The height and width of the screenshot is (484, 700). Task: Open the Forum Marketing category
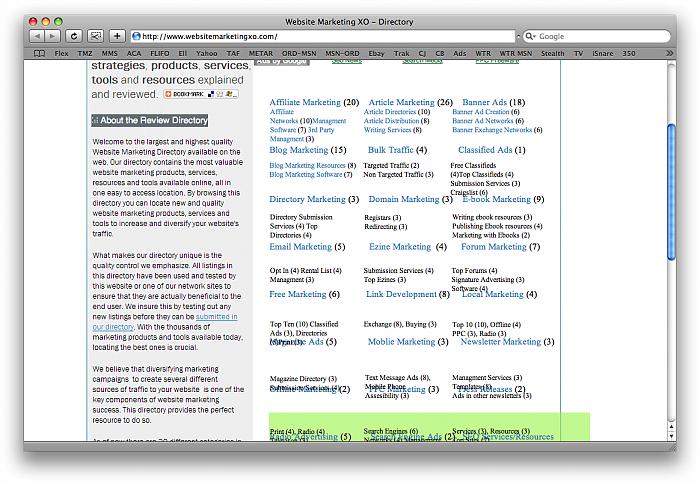(x=494, y=247)
